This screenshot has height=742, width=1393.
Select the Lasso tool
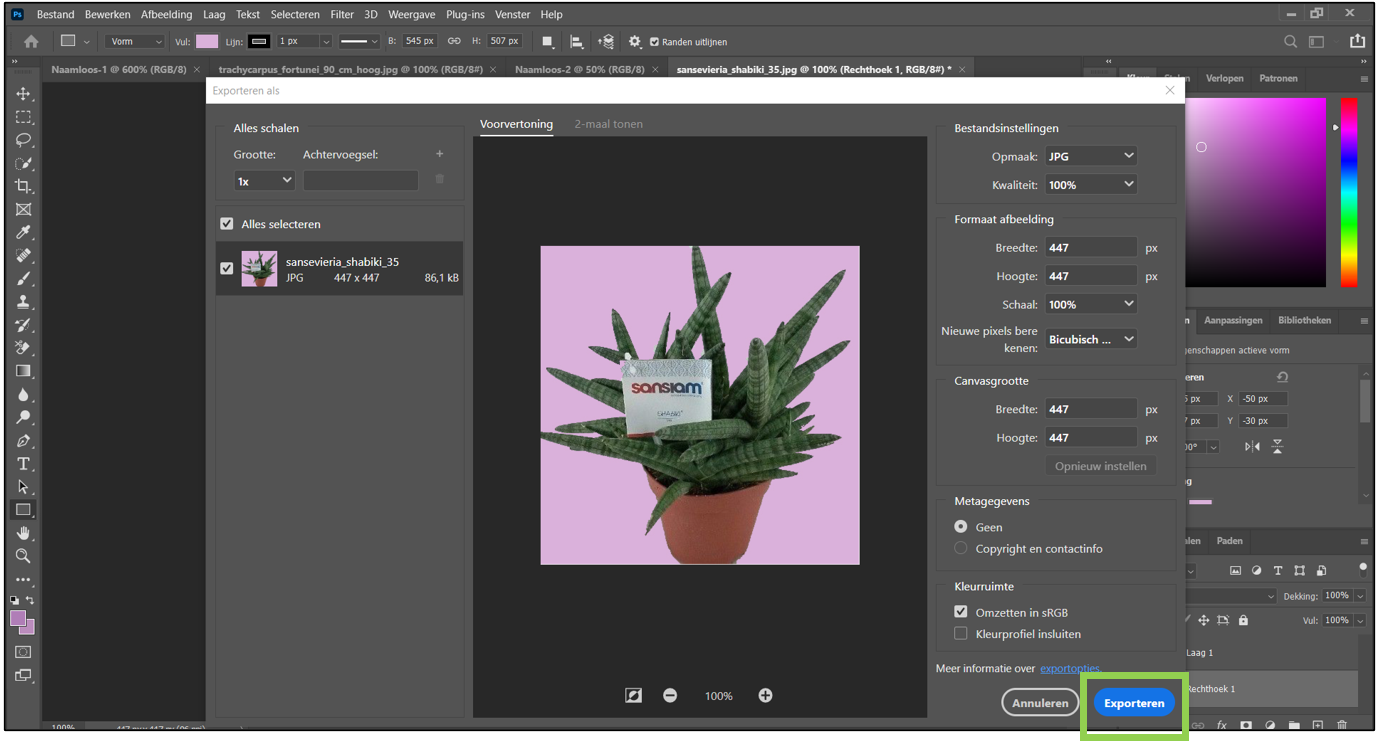pos(23,140)
